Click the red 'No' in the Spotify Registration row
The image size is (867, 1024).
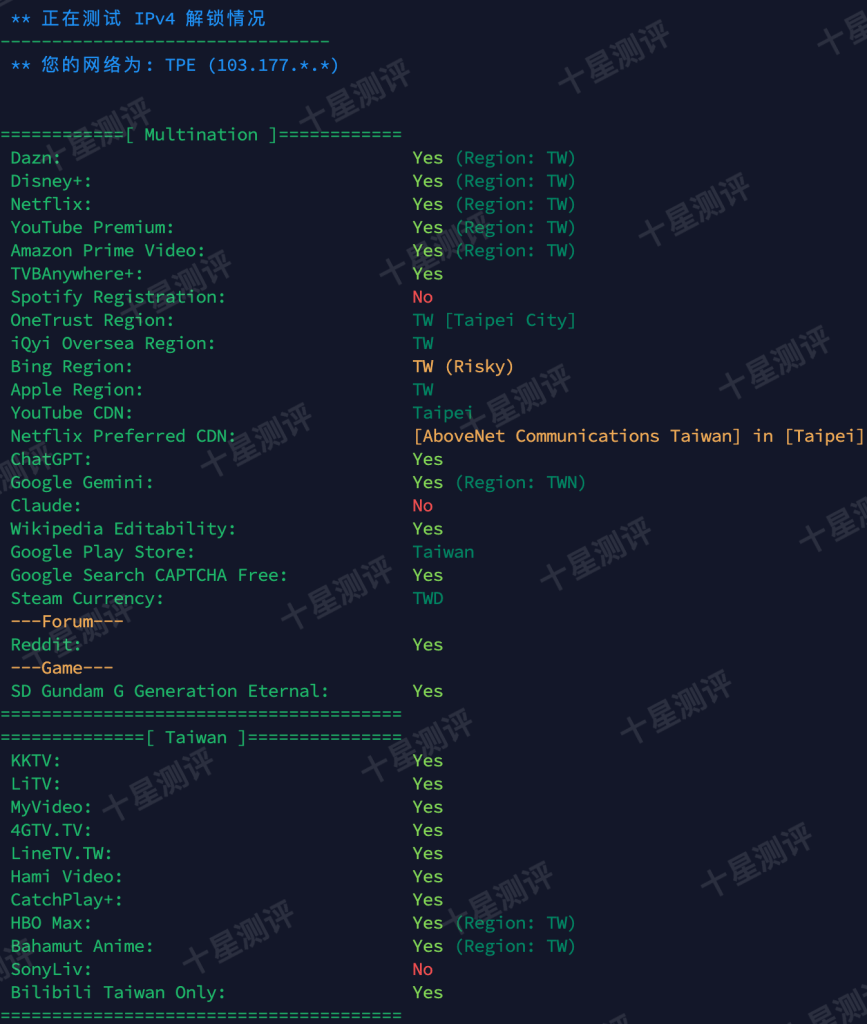[423, 297]
